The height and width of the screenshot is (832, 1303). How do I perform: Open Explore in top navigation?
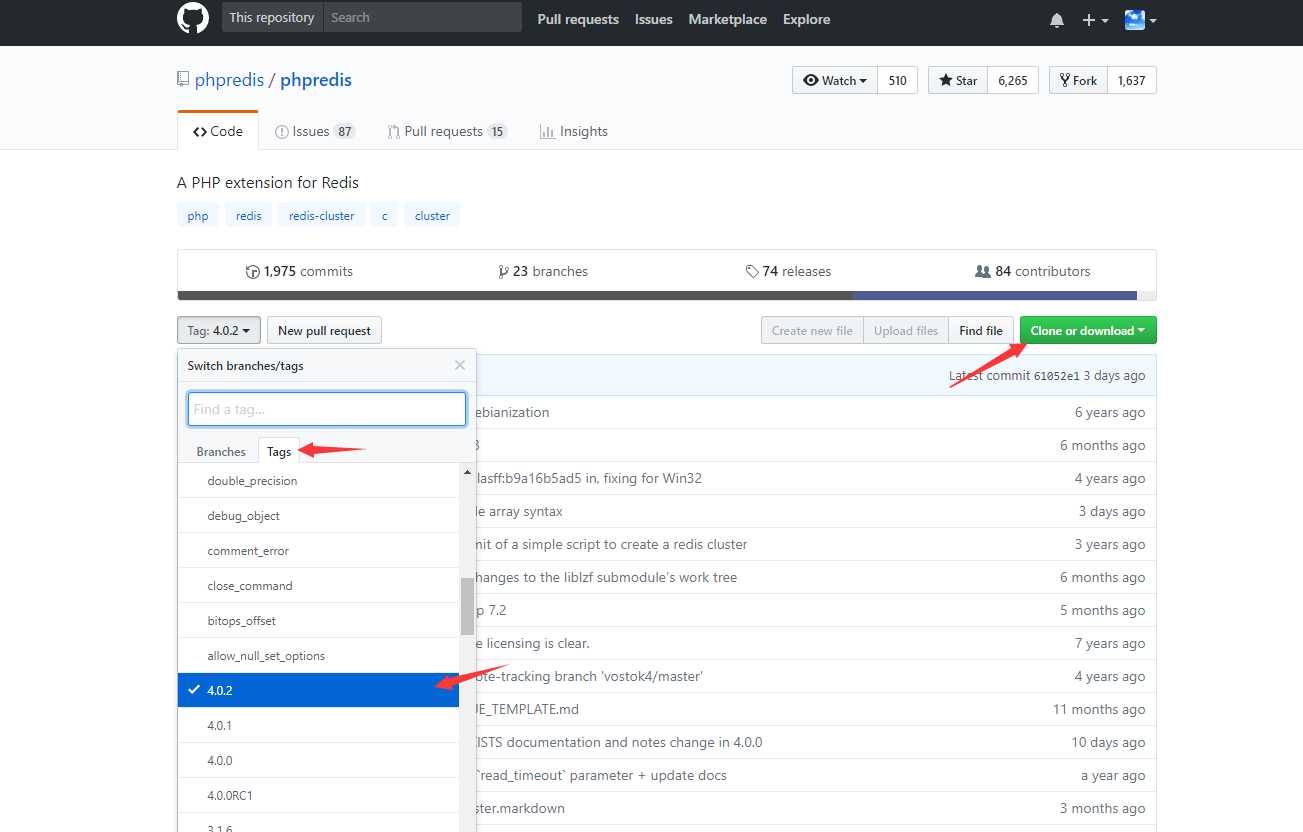pos(806,19)
